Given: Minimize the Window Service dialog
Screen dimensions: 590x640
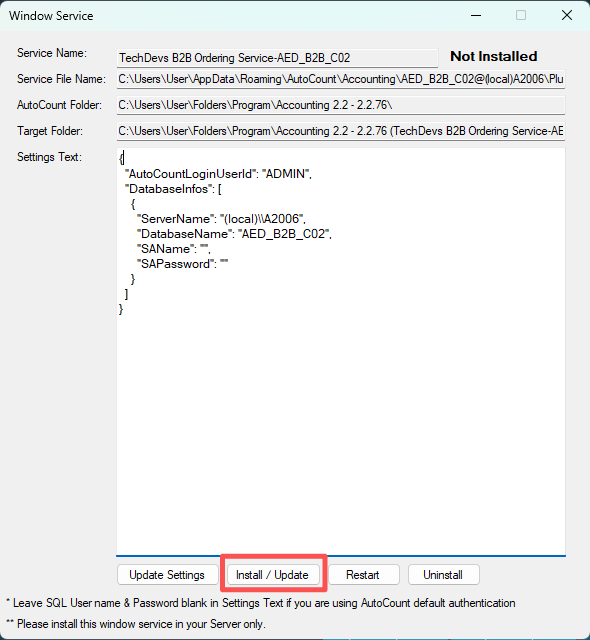Looking at the screenshot, I should [476, 16].
